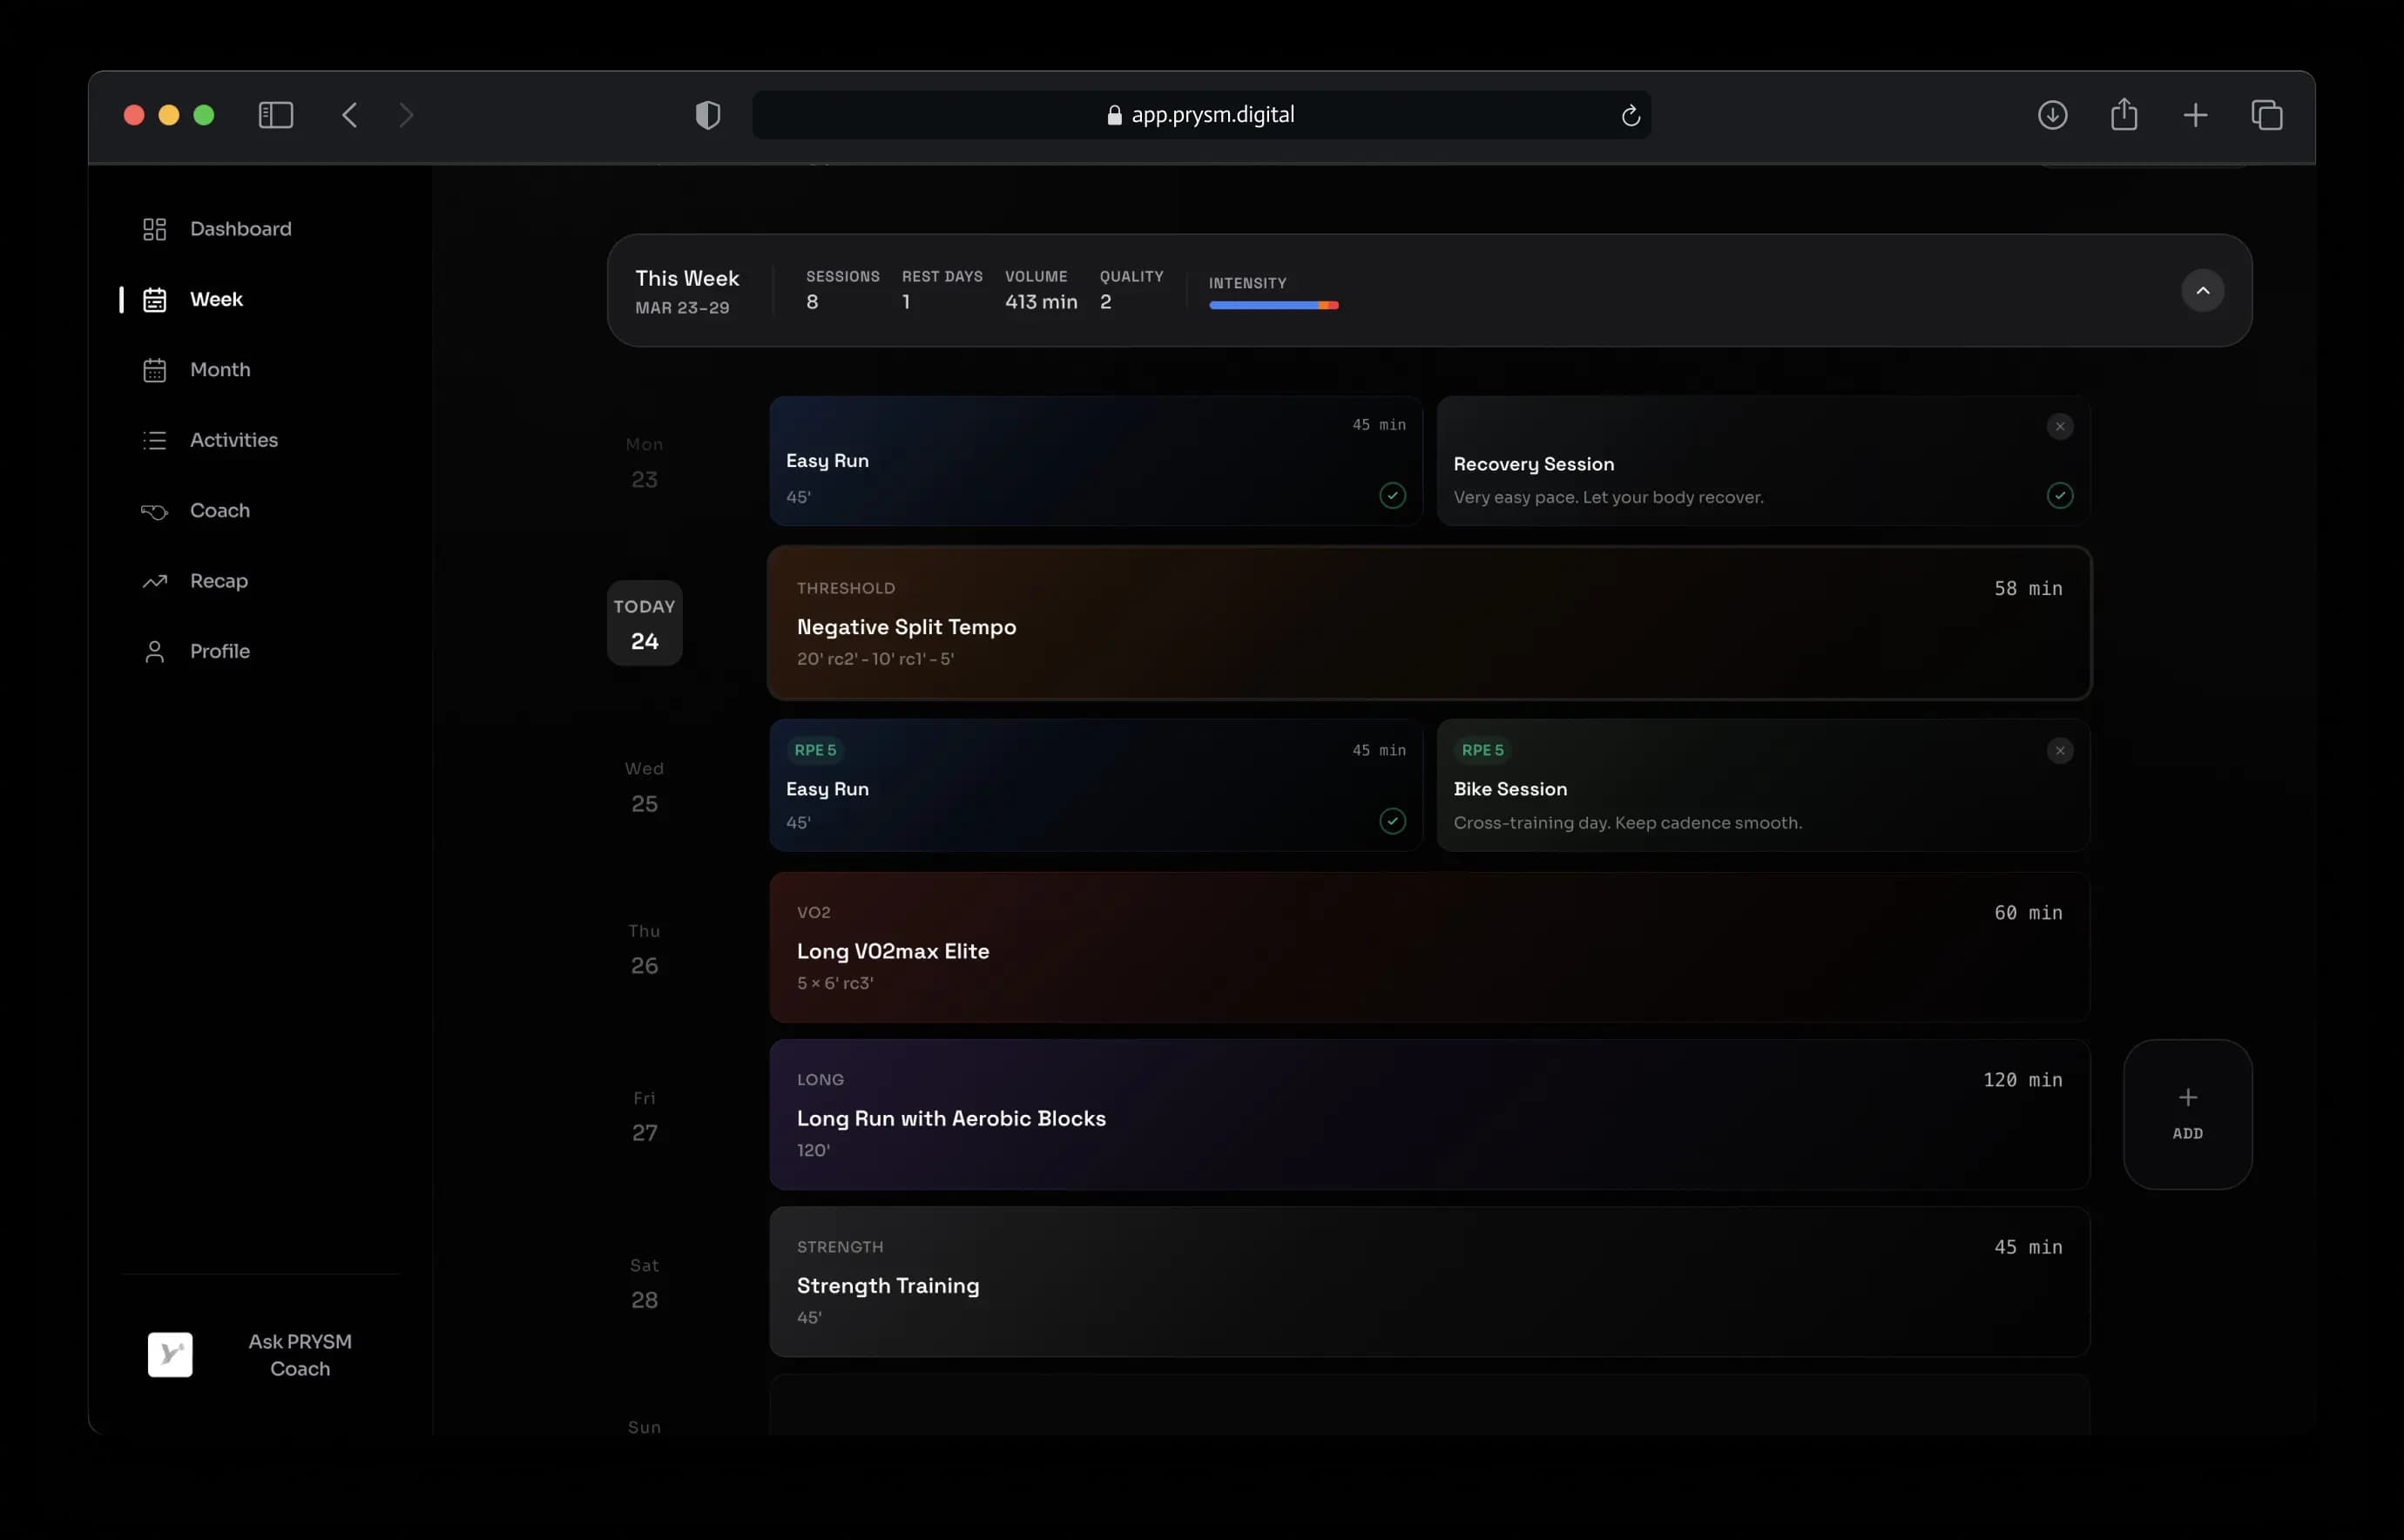2404x1540 pixels.
Task: Switch to the Week tab
Action: pos(216,299)
